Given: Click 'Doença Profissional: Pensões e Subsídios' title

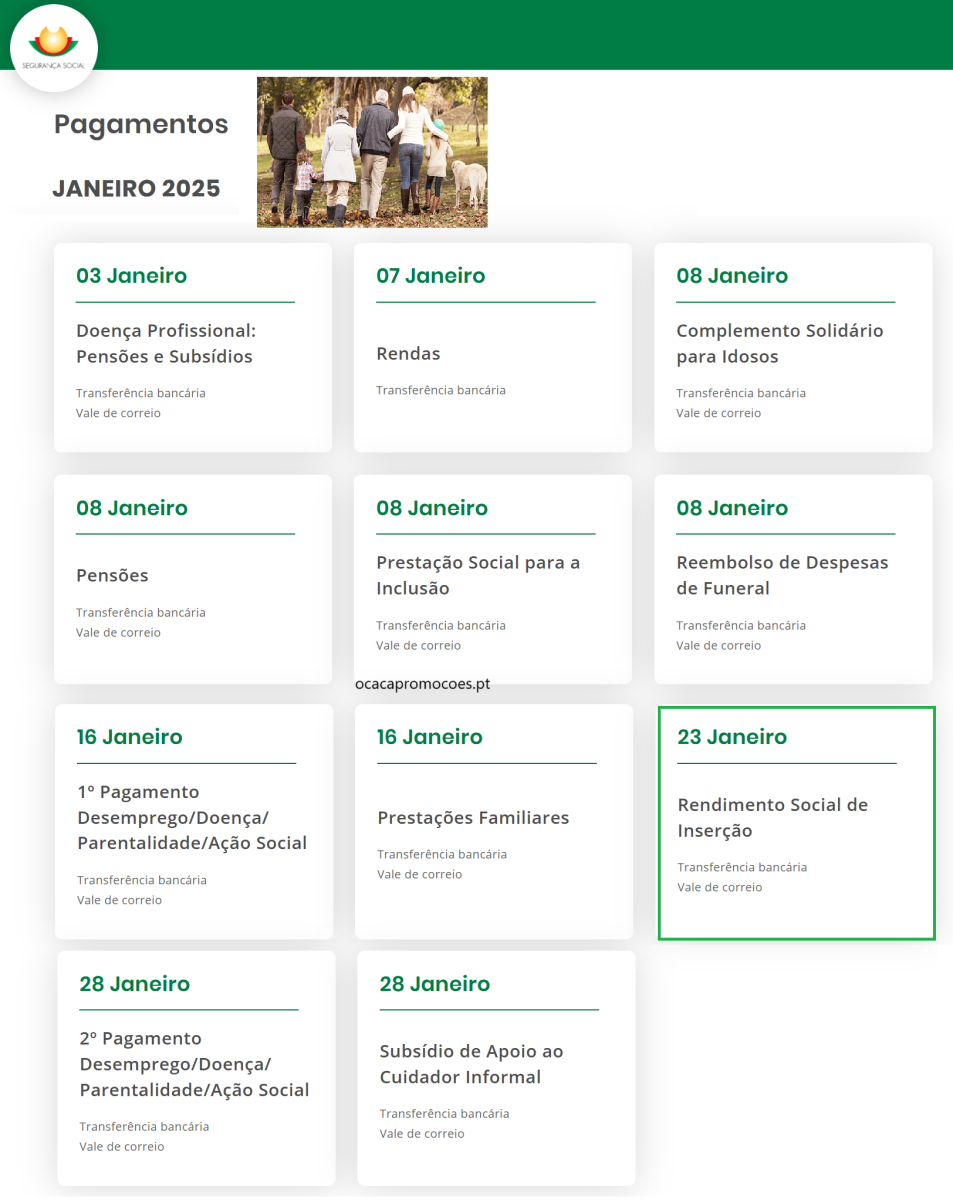Looking at the screenshot, I should (166, 343).
